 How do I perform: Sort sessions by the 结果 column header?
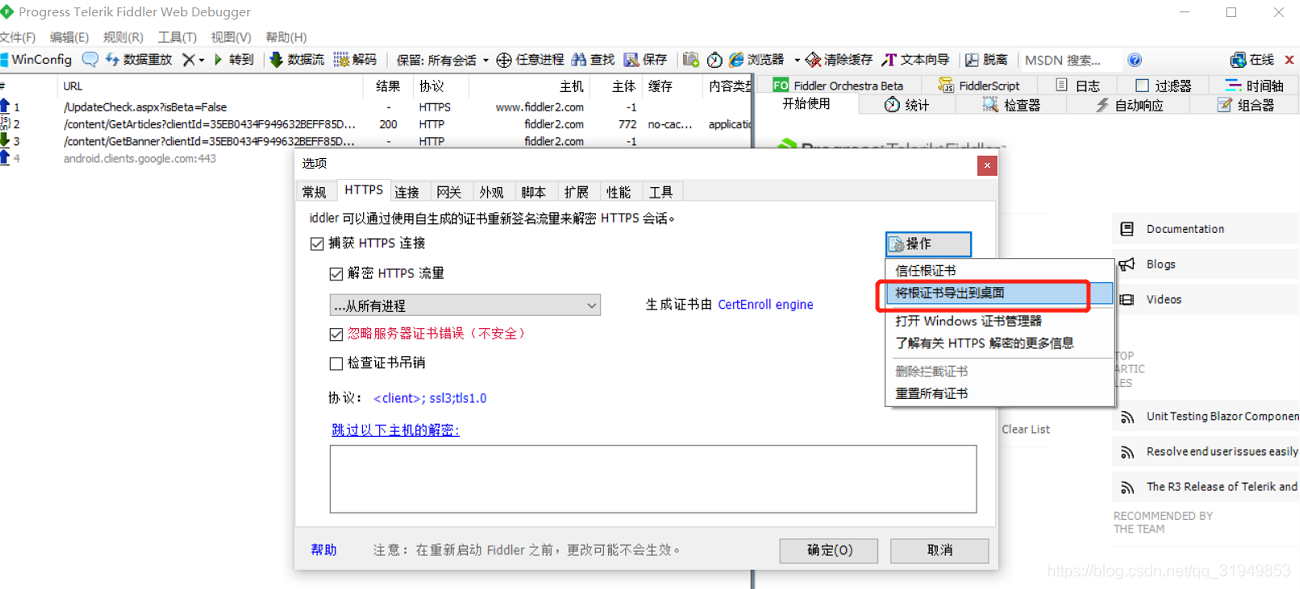[x=389, y=87]
